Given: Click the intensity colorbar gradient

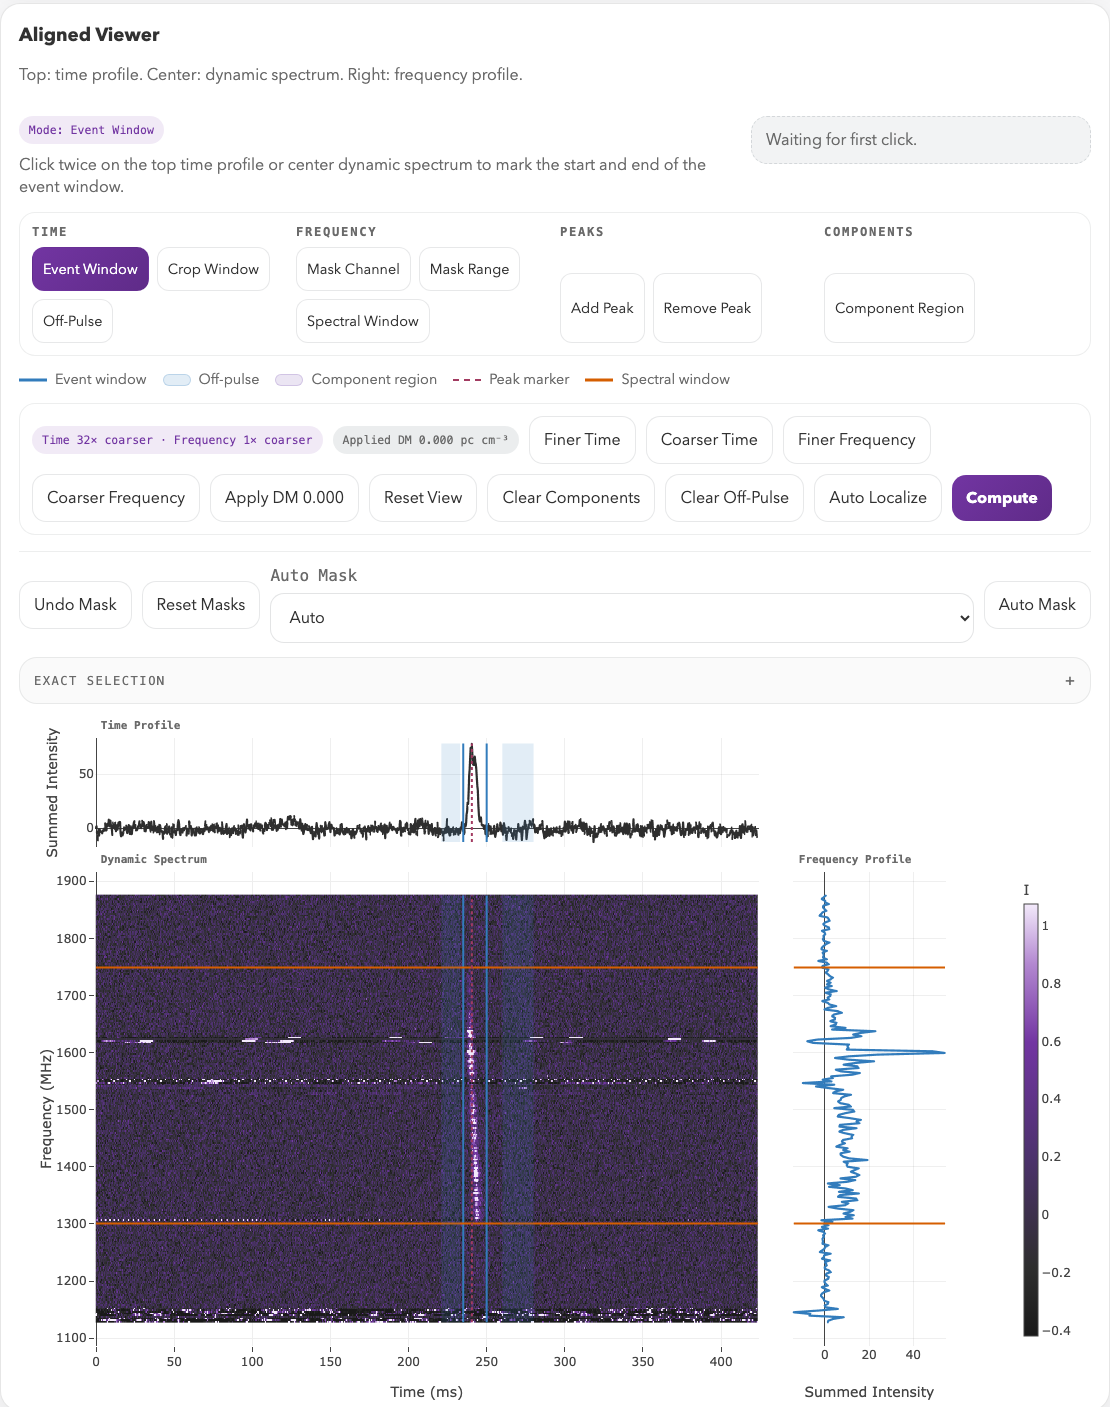Looking at the screenshot, I should tap(1030, 1120).
